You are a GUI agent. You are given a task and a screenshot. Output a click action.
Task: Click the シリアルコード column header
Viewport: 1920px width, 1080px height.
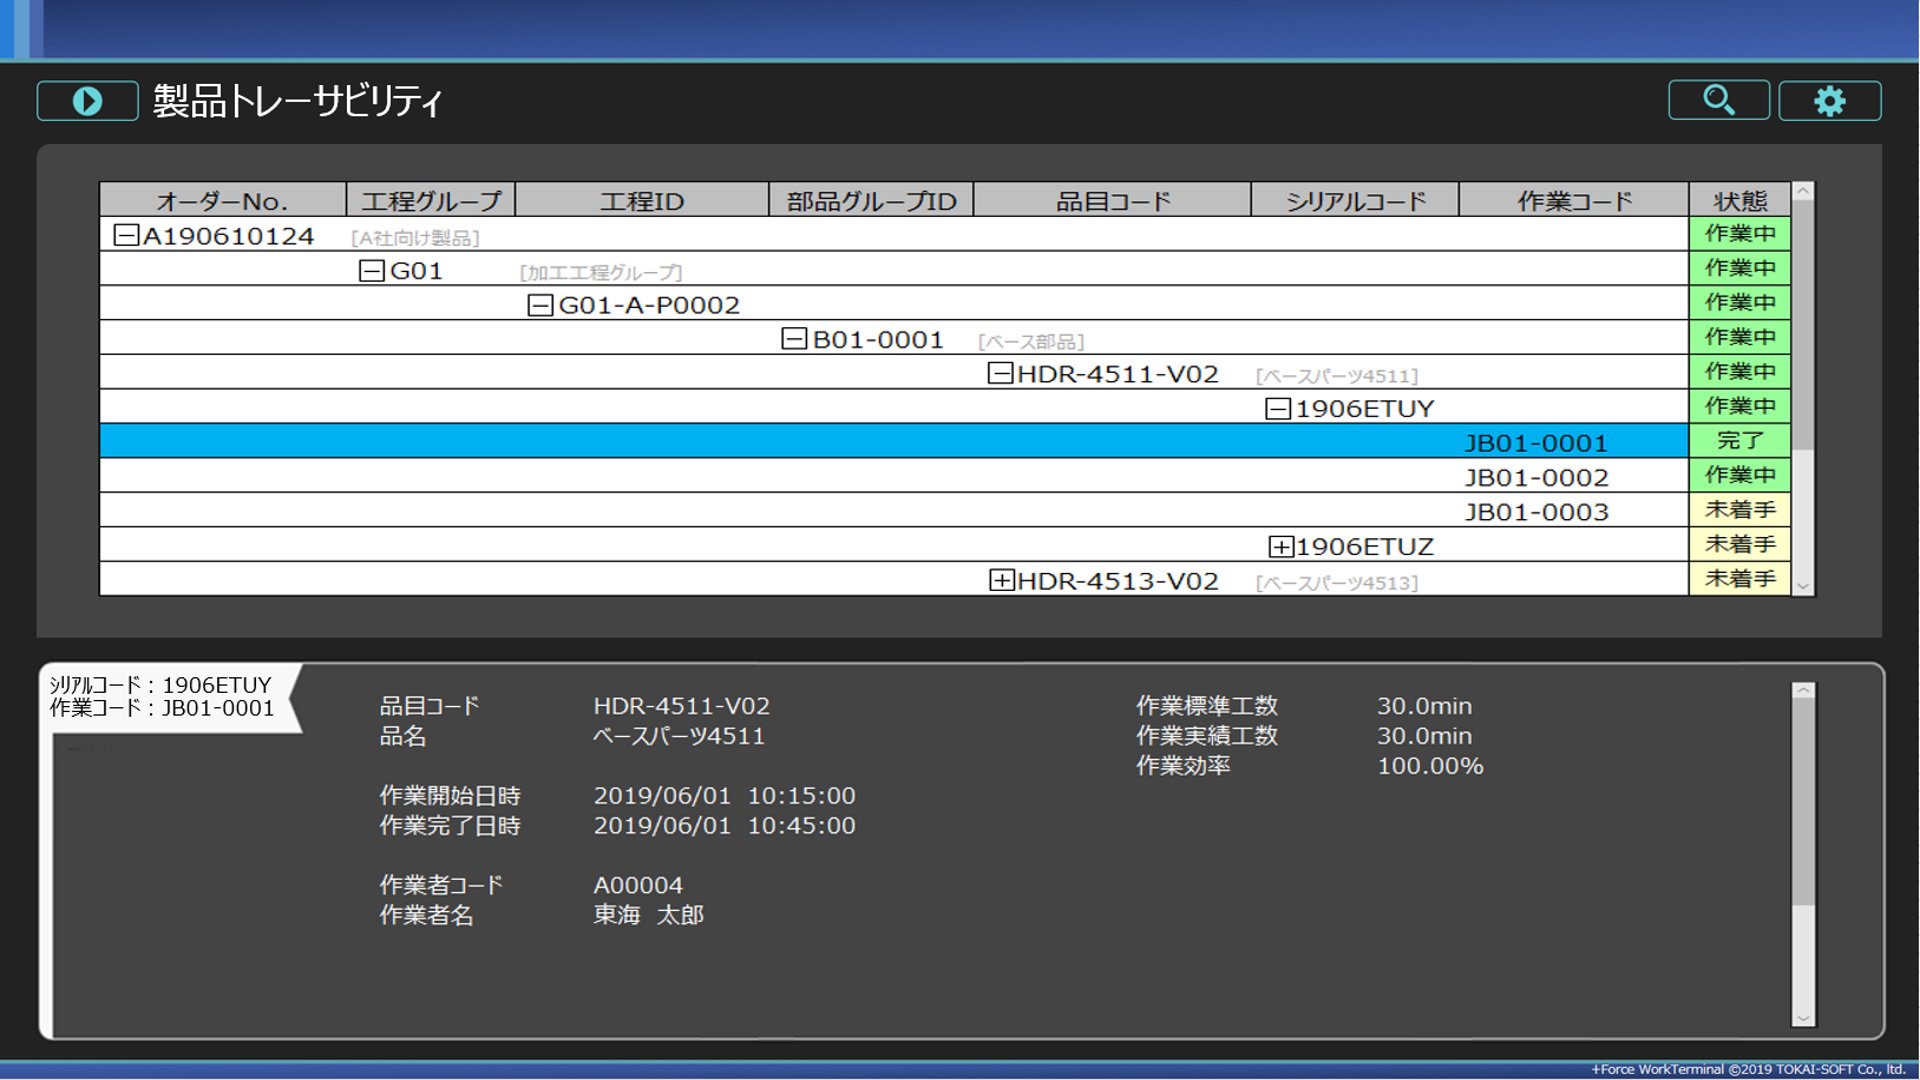tap(1355, 201)
